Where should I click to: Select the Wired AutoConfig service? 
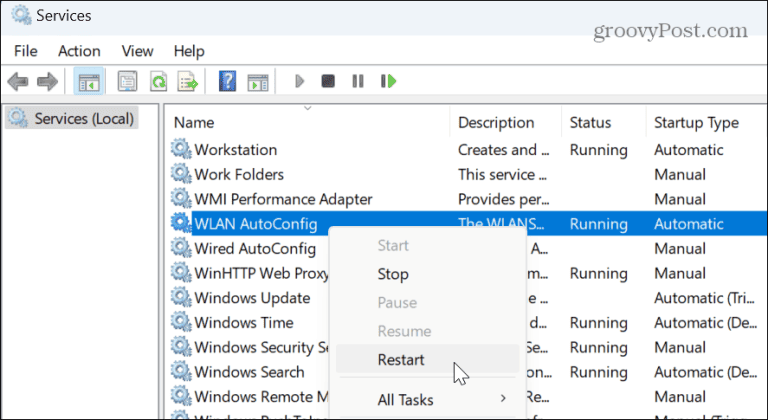tap(255, 248)
